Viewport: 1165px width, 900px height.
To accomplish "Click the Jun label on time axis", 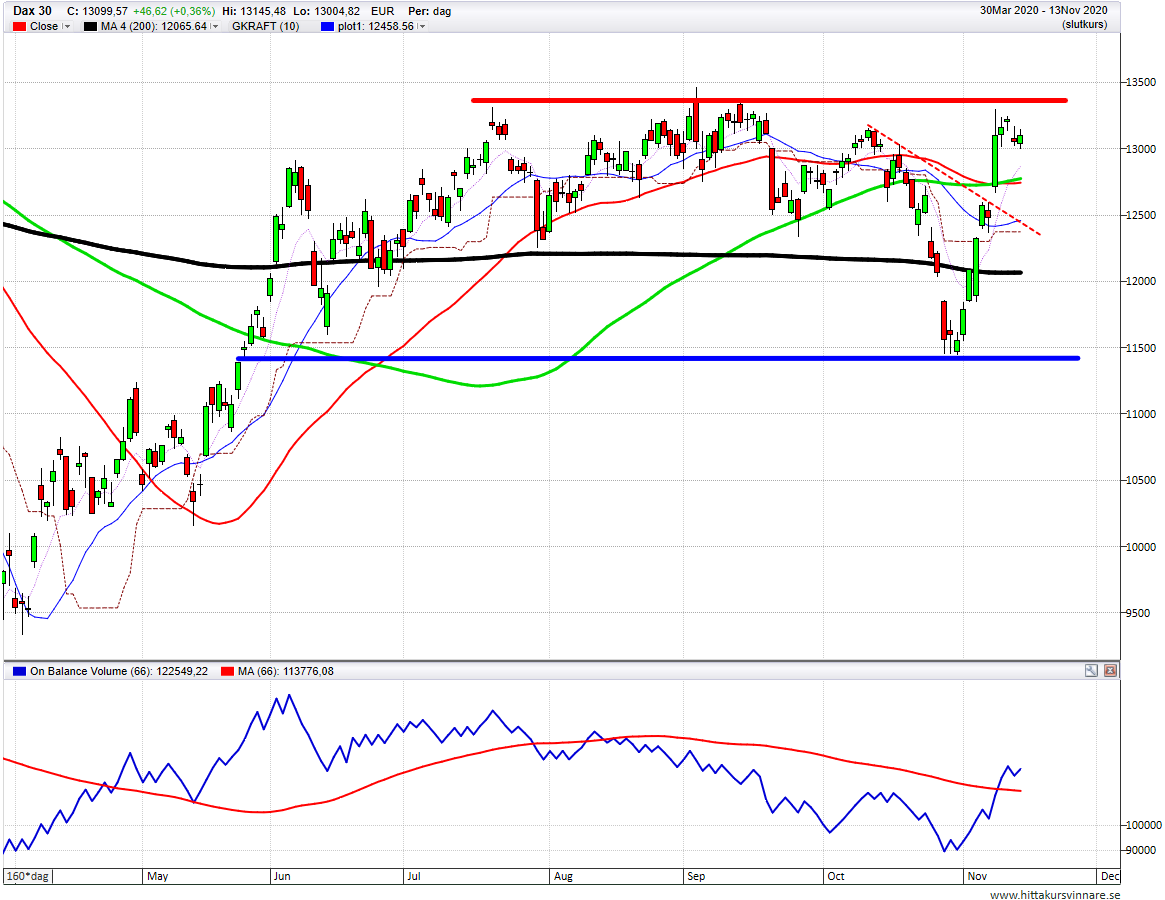I will [x=282, y=876].
